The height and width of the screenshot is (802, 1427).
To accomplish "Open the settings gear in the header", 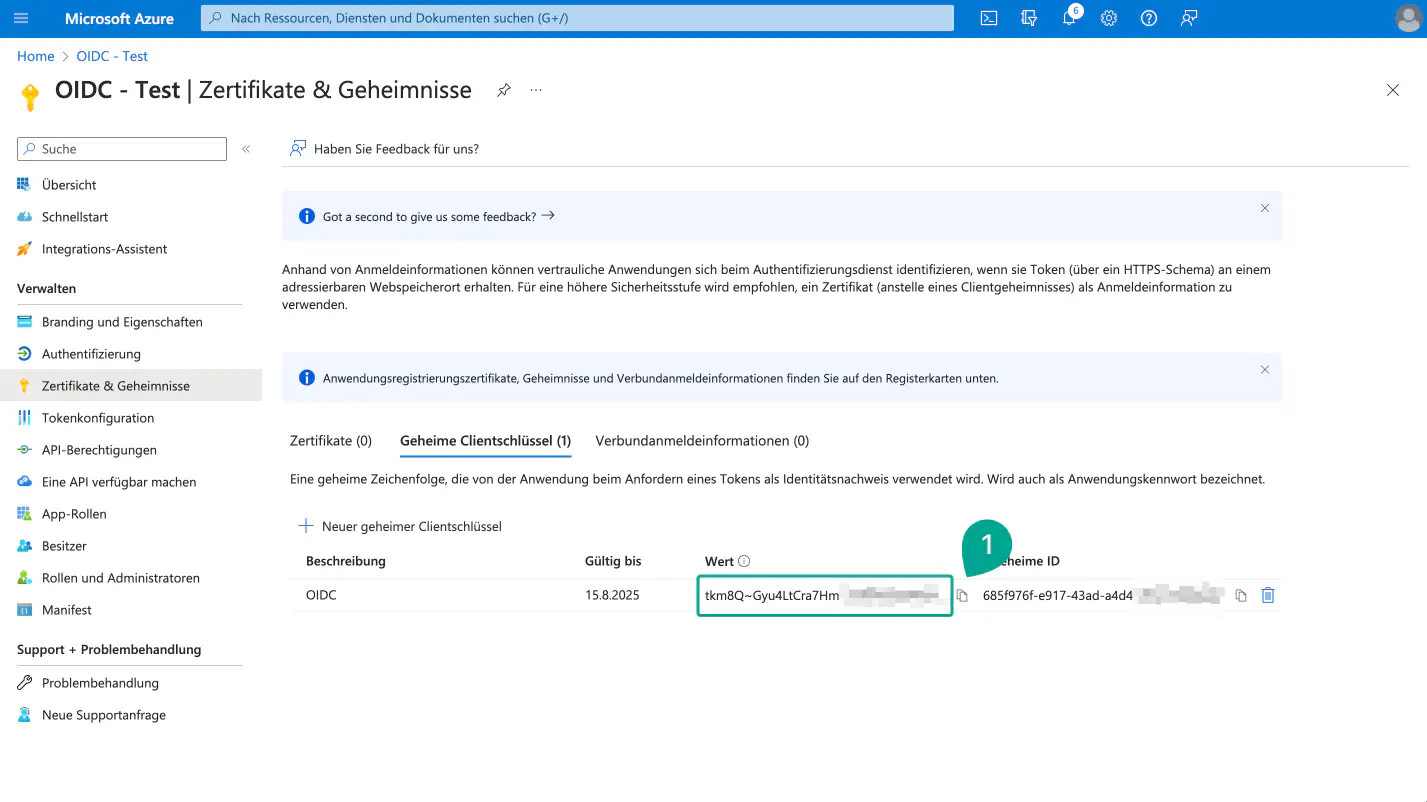I will tap(1109, 18).
